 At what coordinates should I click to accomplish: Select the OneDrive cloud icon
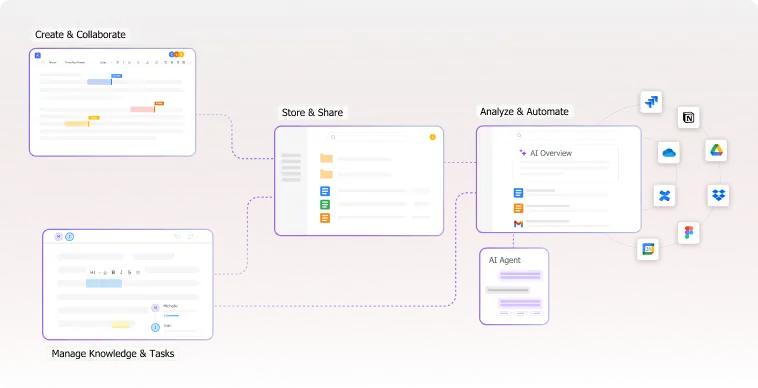point(669,153)
